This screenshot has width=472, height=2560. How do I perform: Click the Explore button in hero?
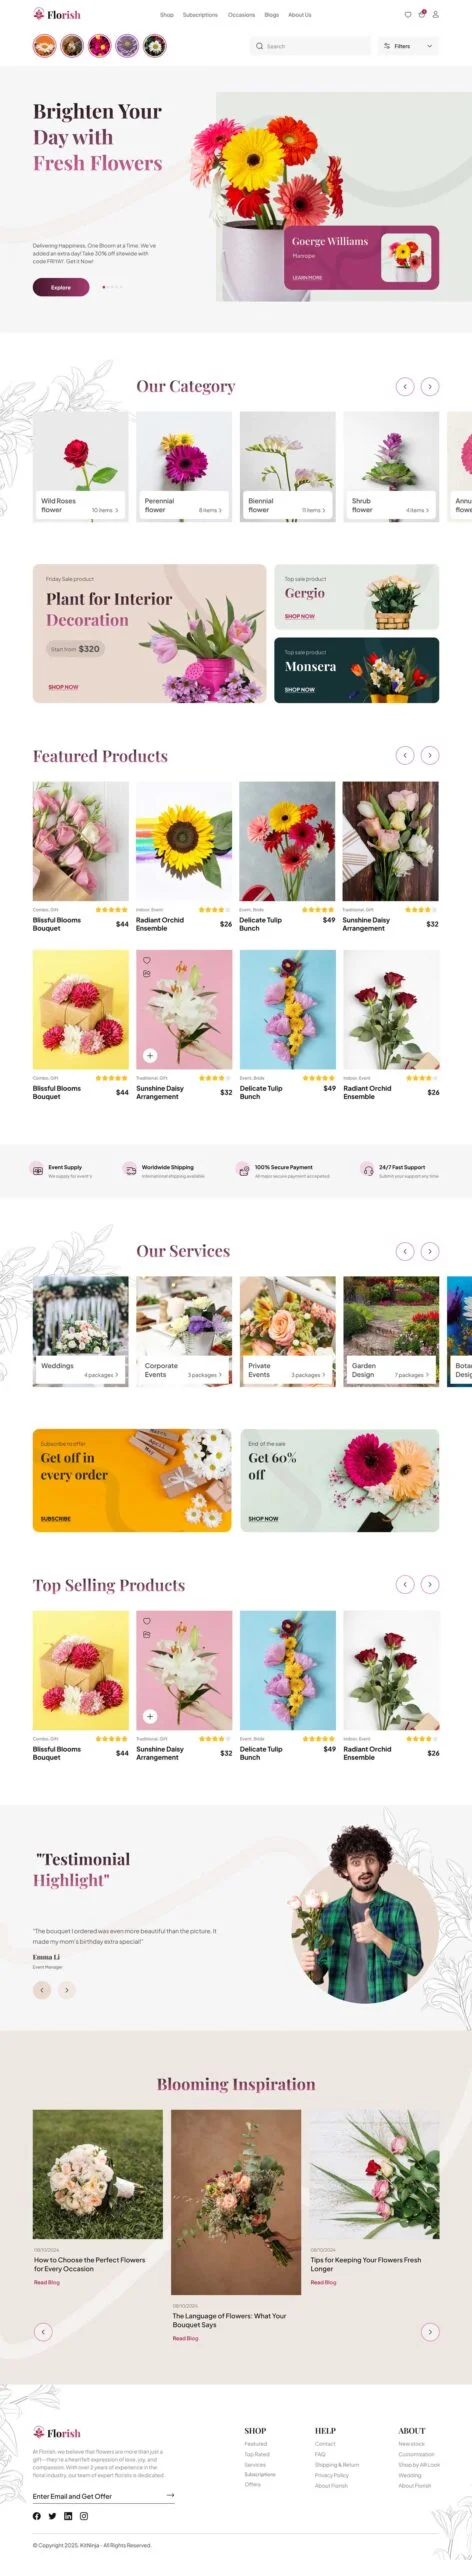pyautogui.click(x=61, y=287)
